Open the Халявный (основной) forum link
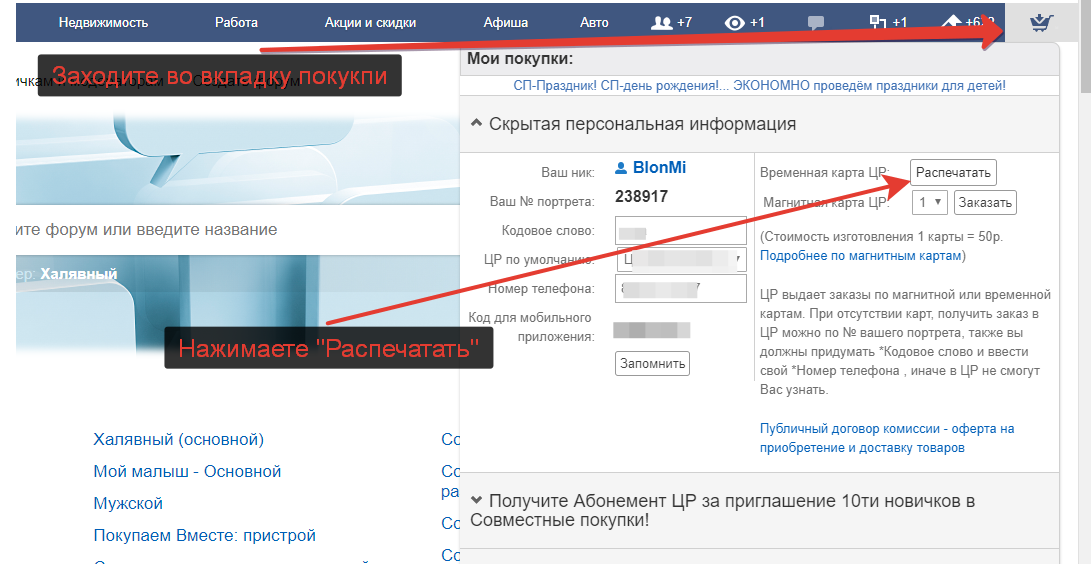This screenshot has height=564, width=1091. tap(179, 440)
